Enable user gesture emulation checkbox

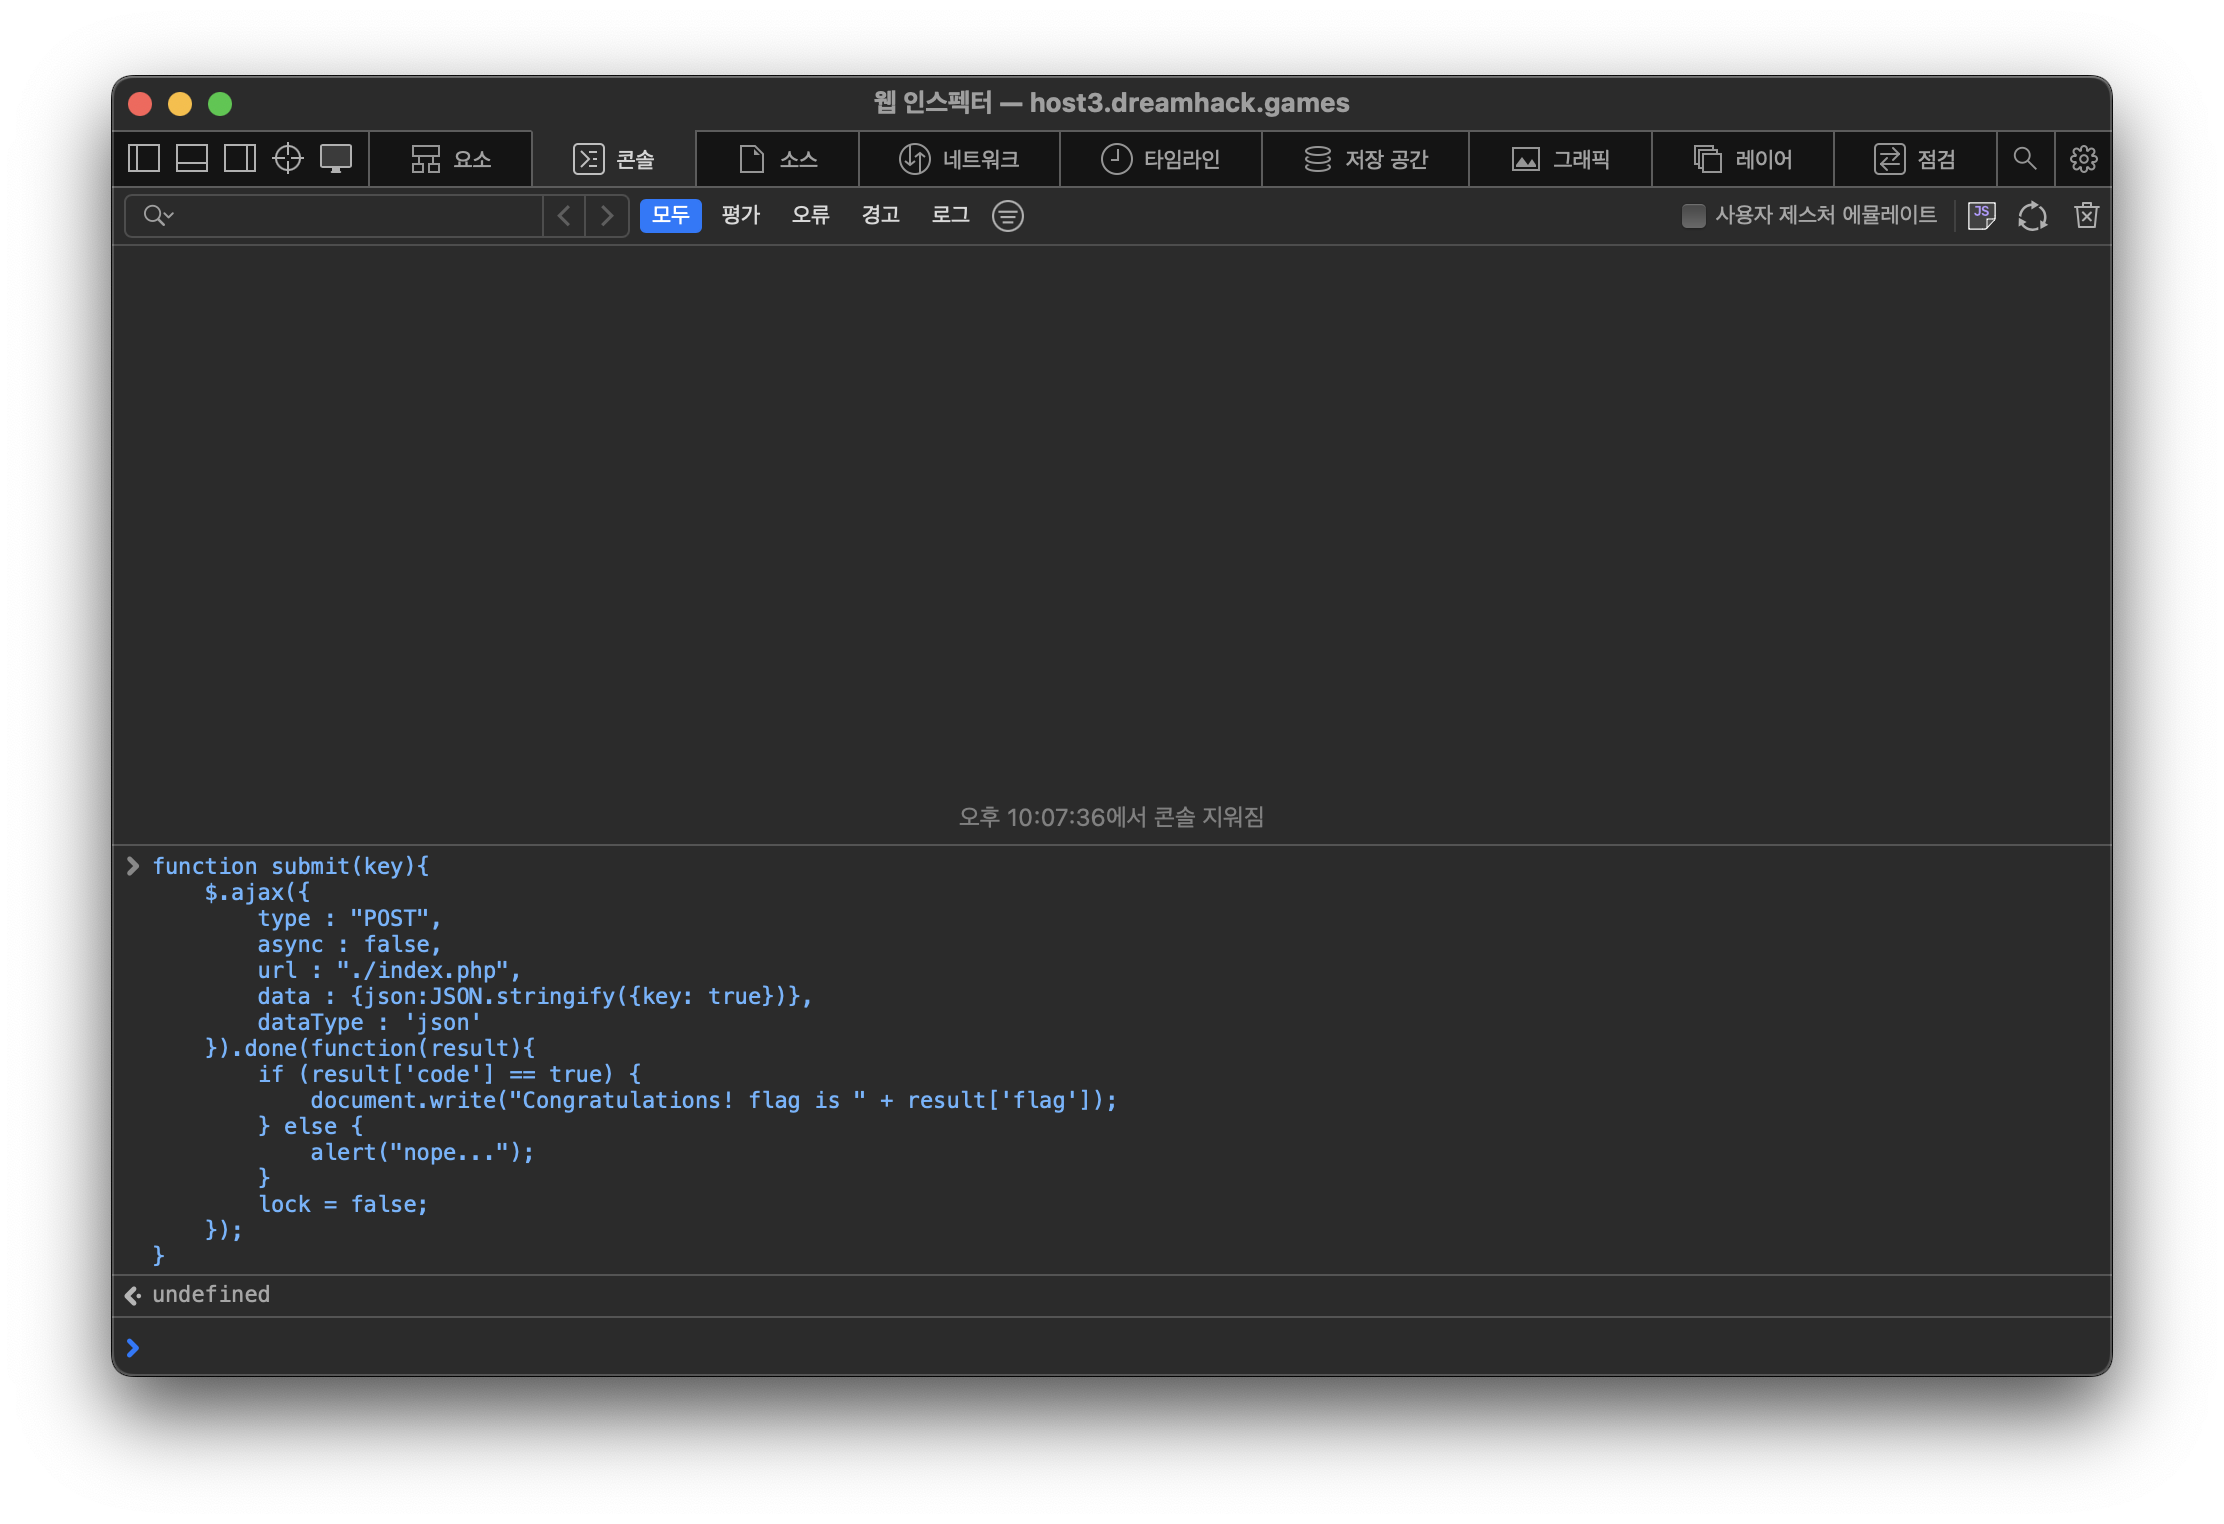(x=1694, y=215)
